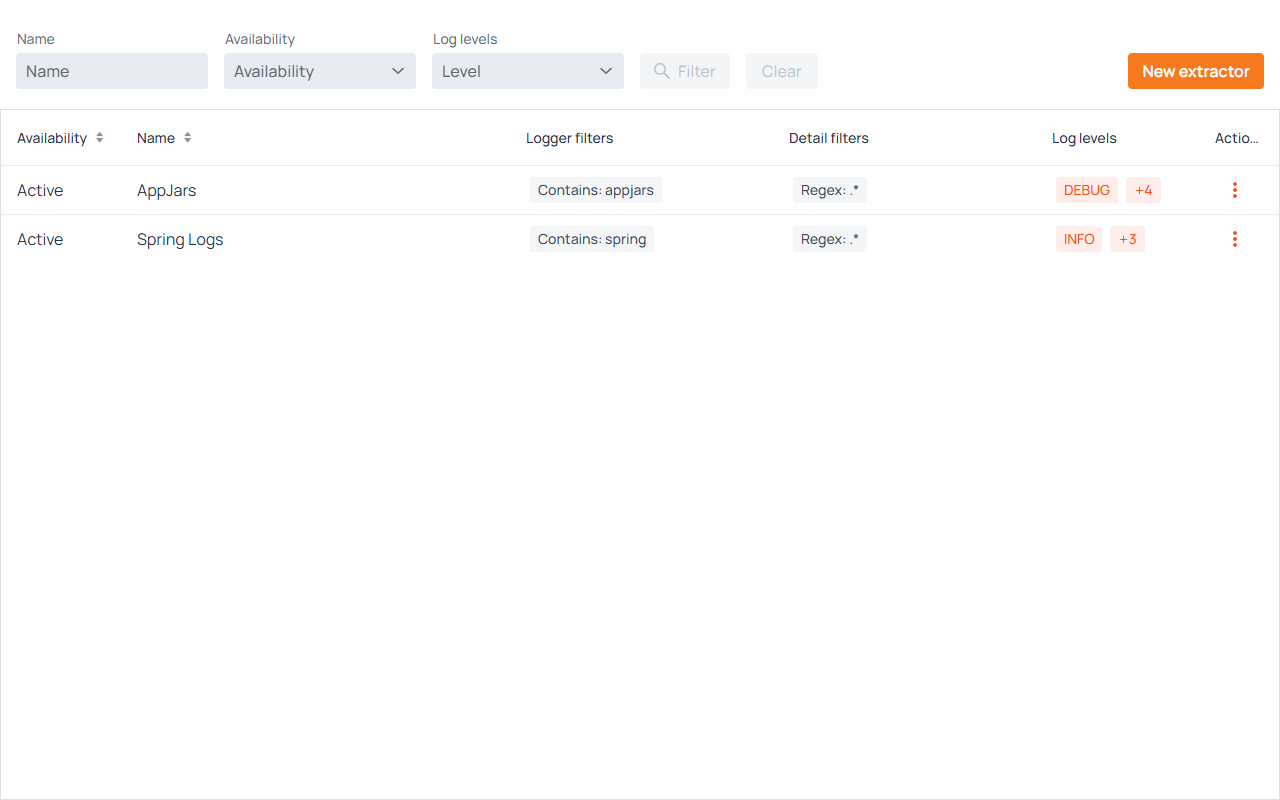Image resolution: width=1280 pixels, height=800 pixels.
Task: Click the Name filter input field
Action: coord(112,71)
